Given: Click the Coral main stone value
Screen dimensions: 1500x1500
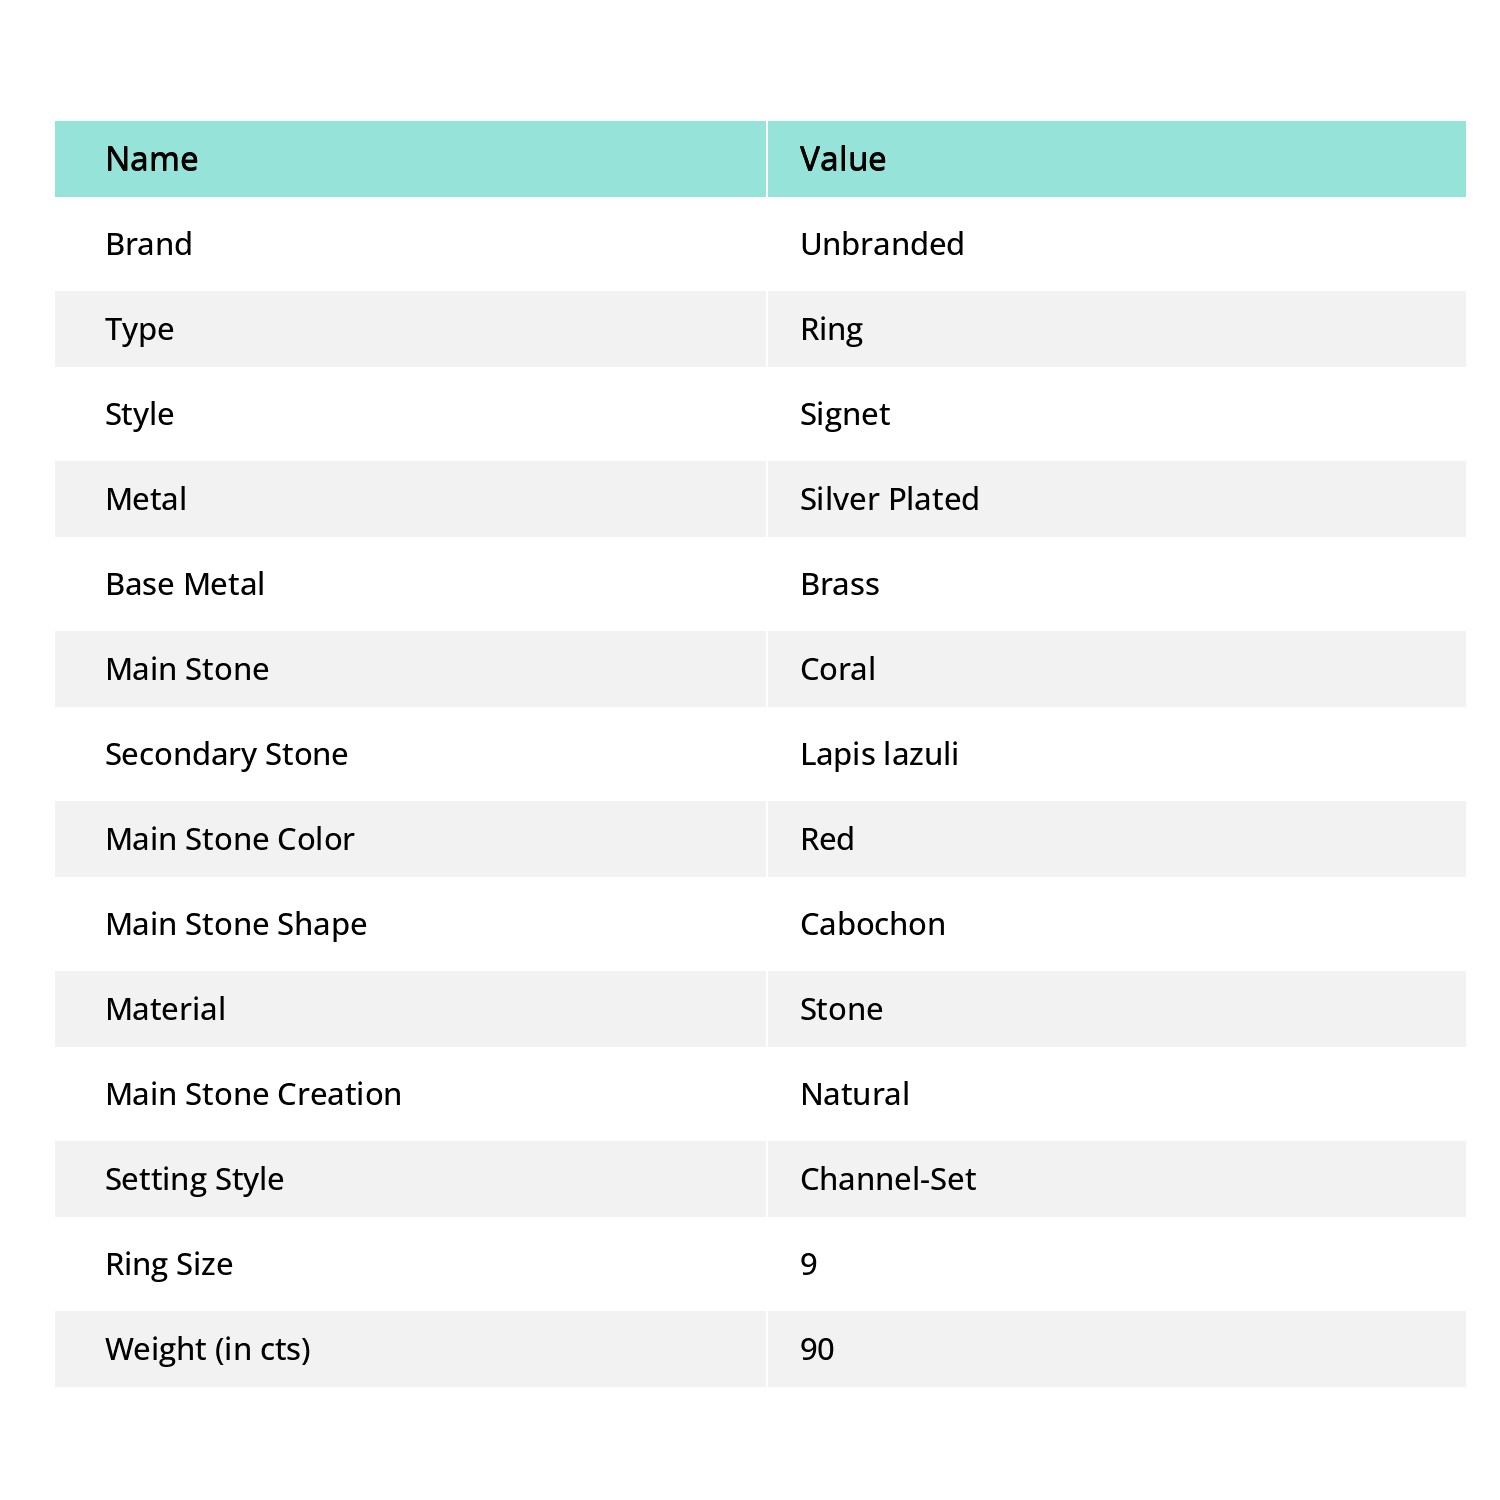Looking at the screenshot, I should coord(838,669).
